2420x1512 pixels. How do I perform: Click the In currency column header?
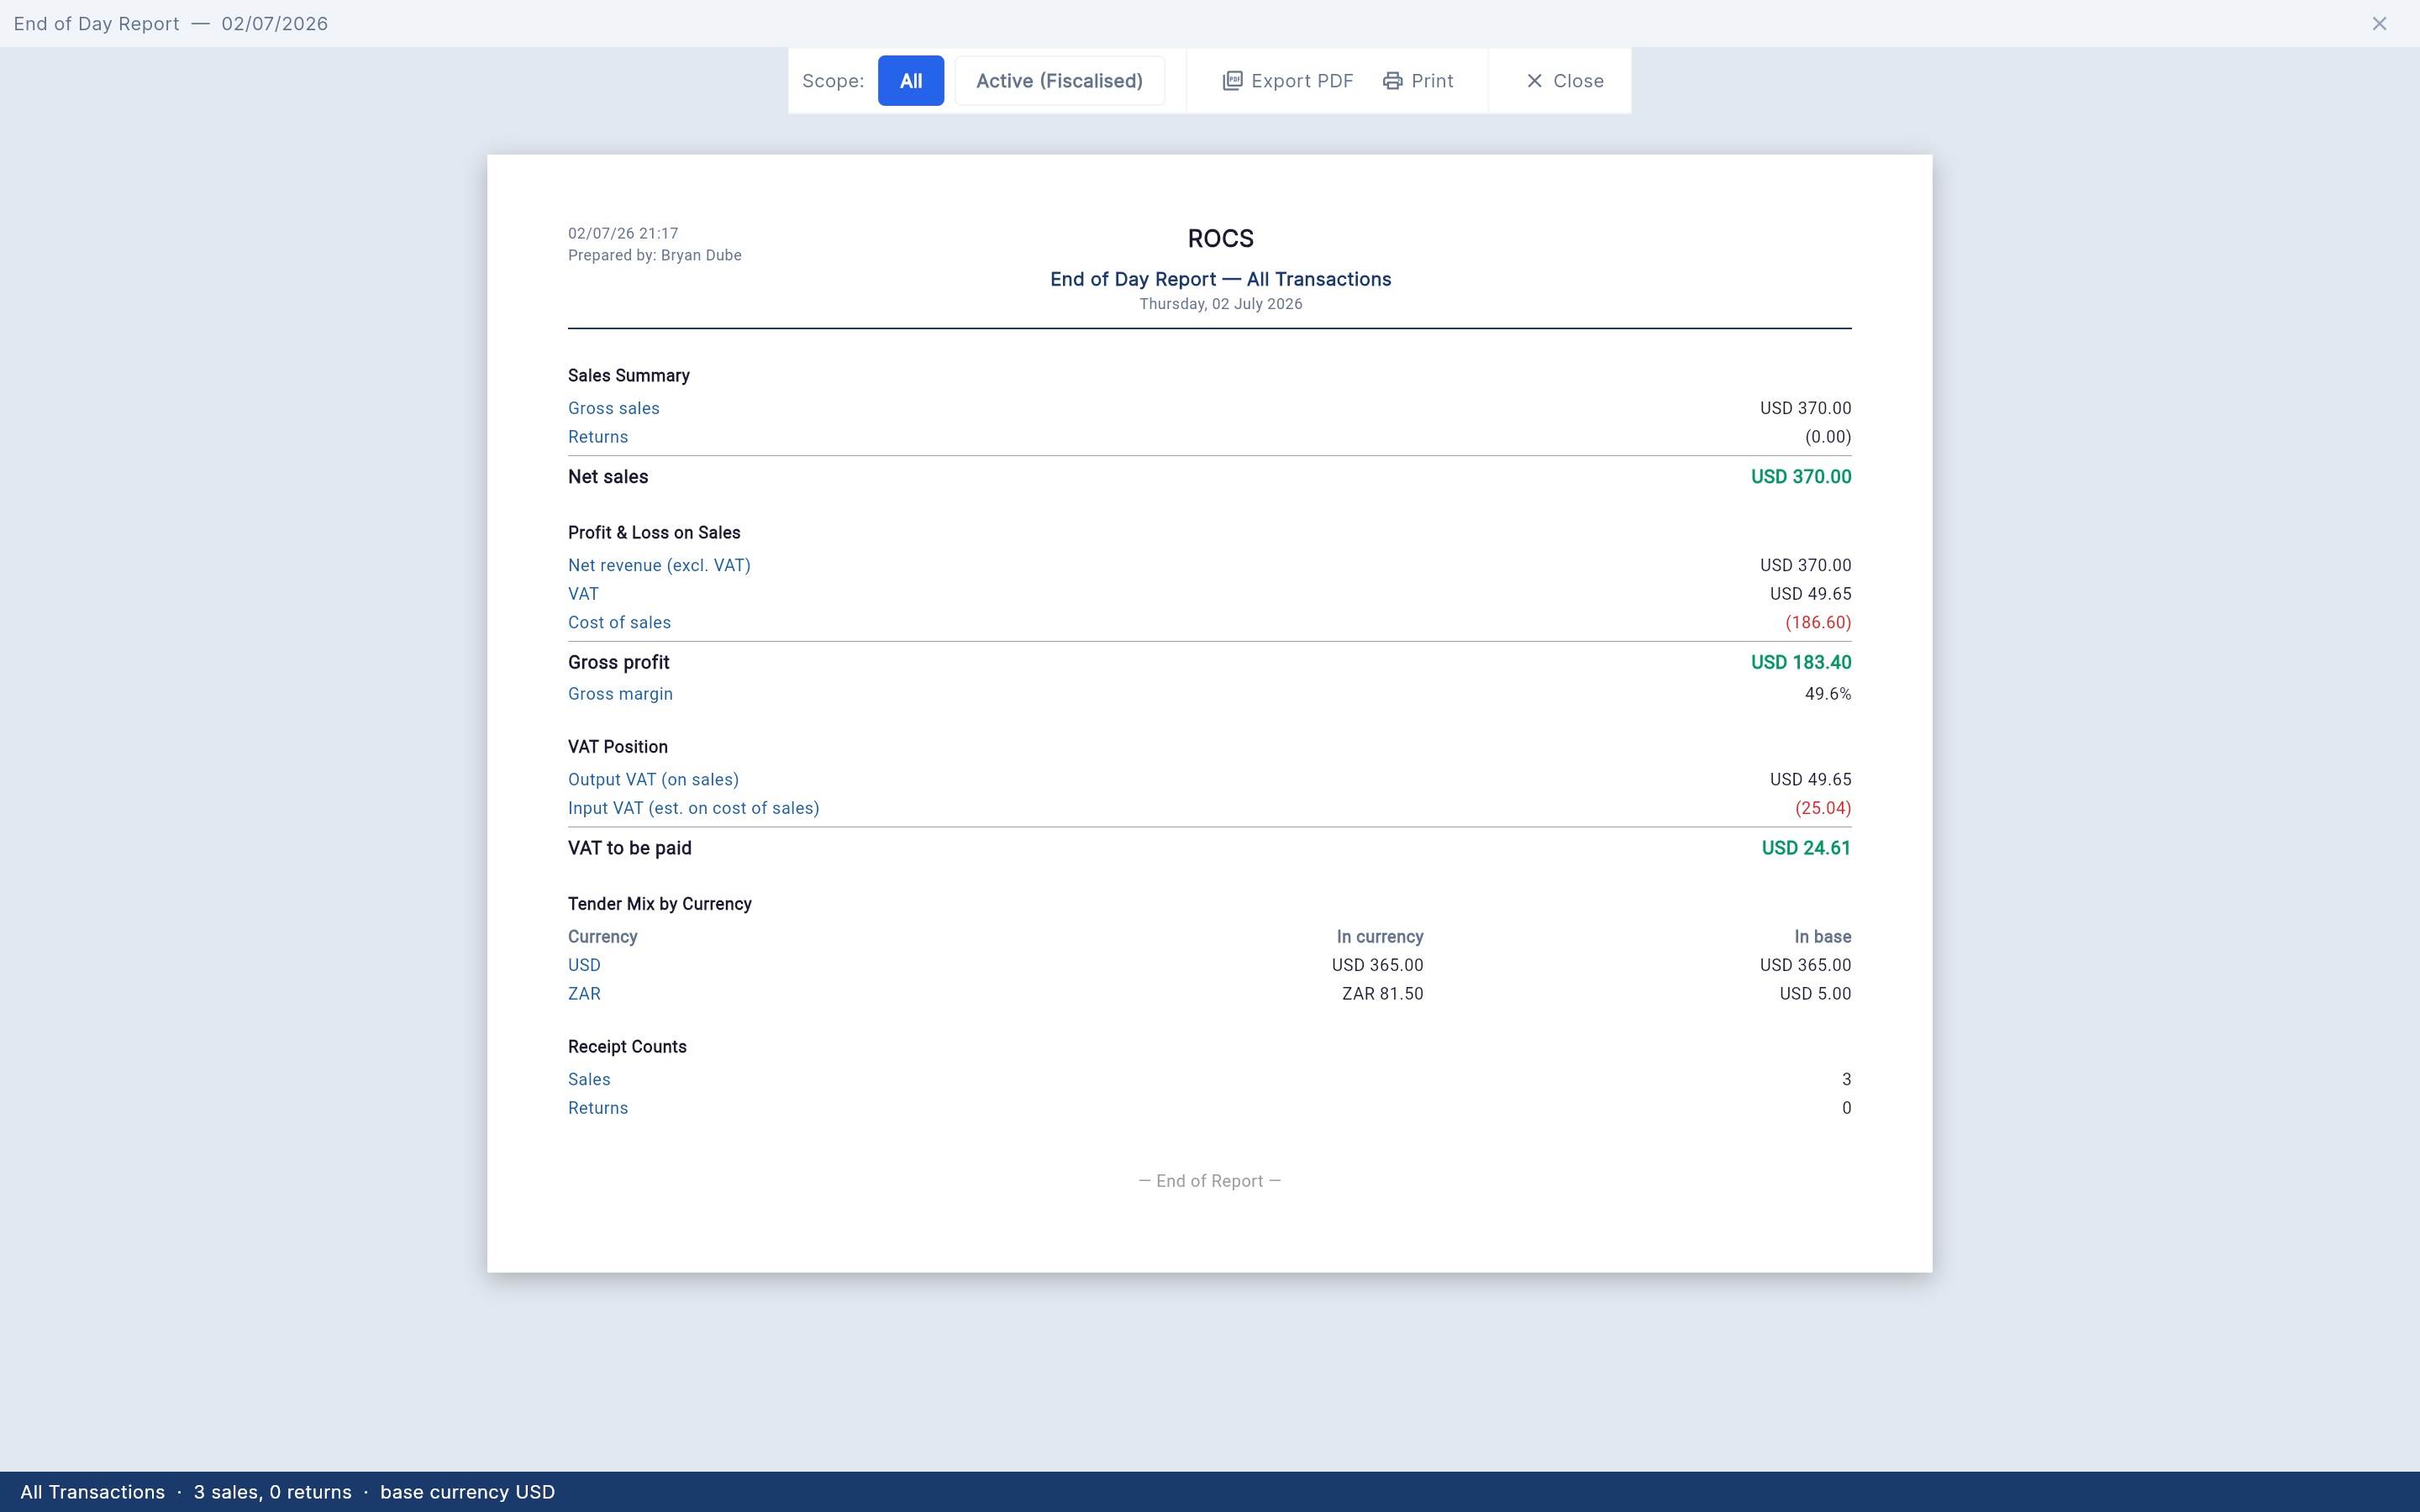pos(1380,937)
